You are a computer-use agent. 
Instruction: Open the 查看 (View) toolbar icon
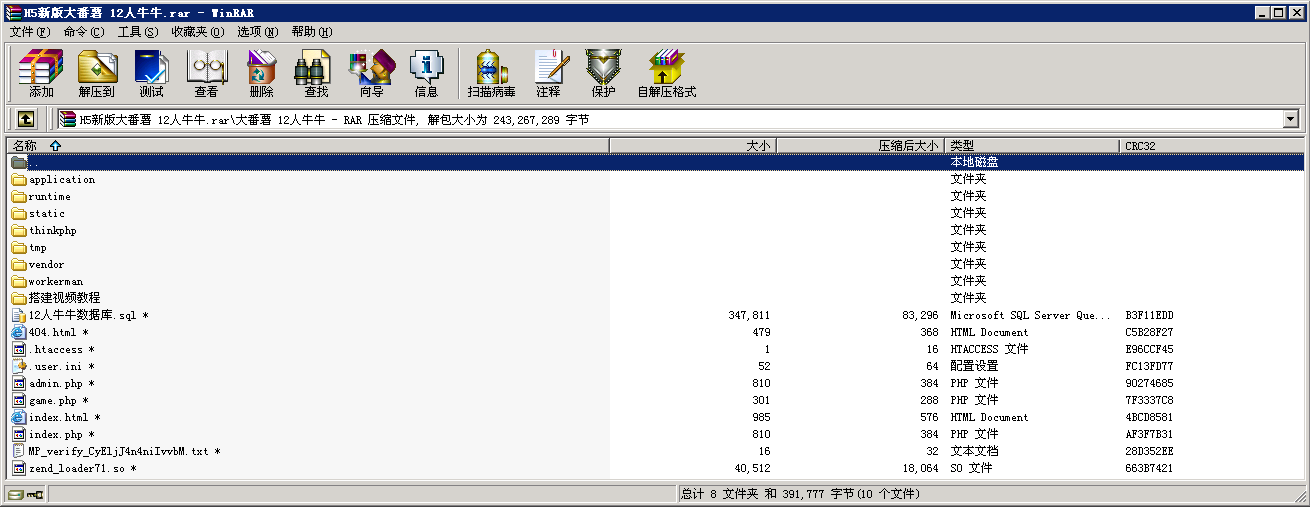click(206, 74)
